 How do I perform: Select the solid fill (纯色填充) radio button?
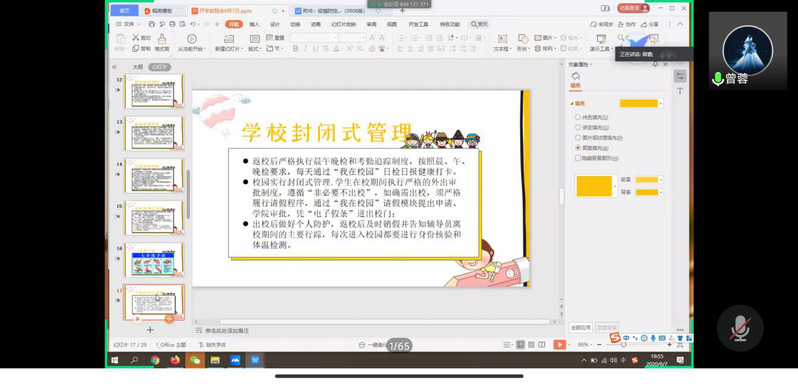pyautogui.click(x=578, y=117)
